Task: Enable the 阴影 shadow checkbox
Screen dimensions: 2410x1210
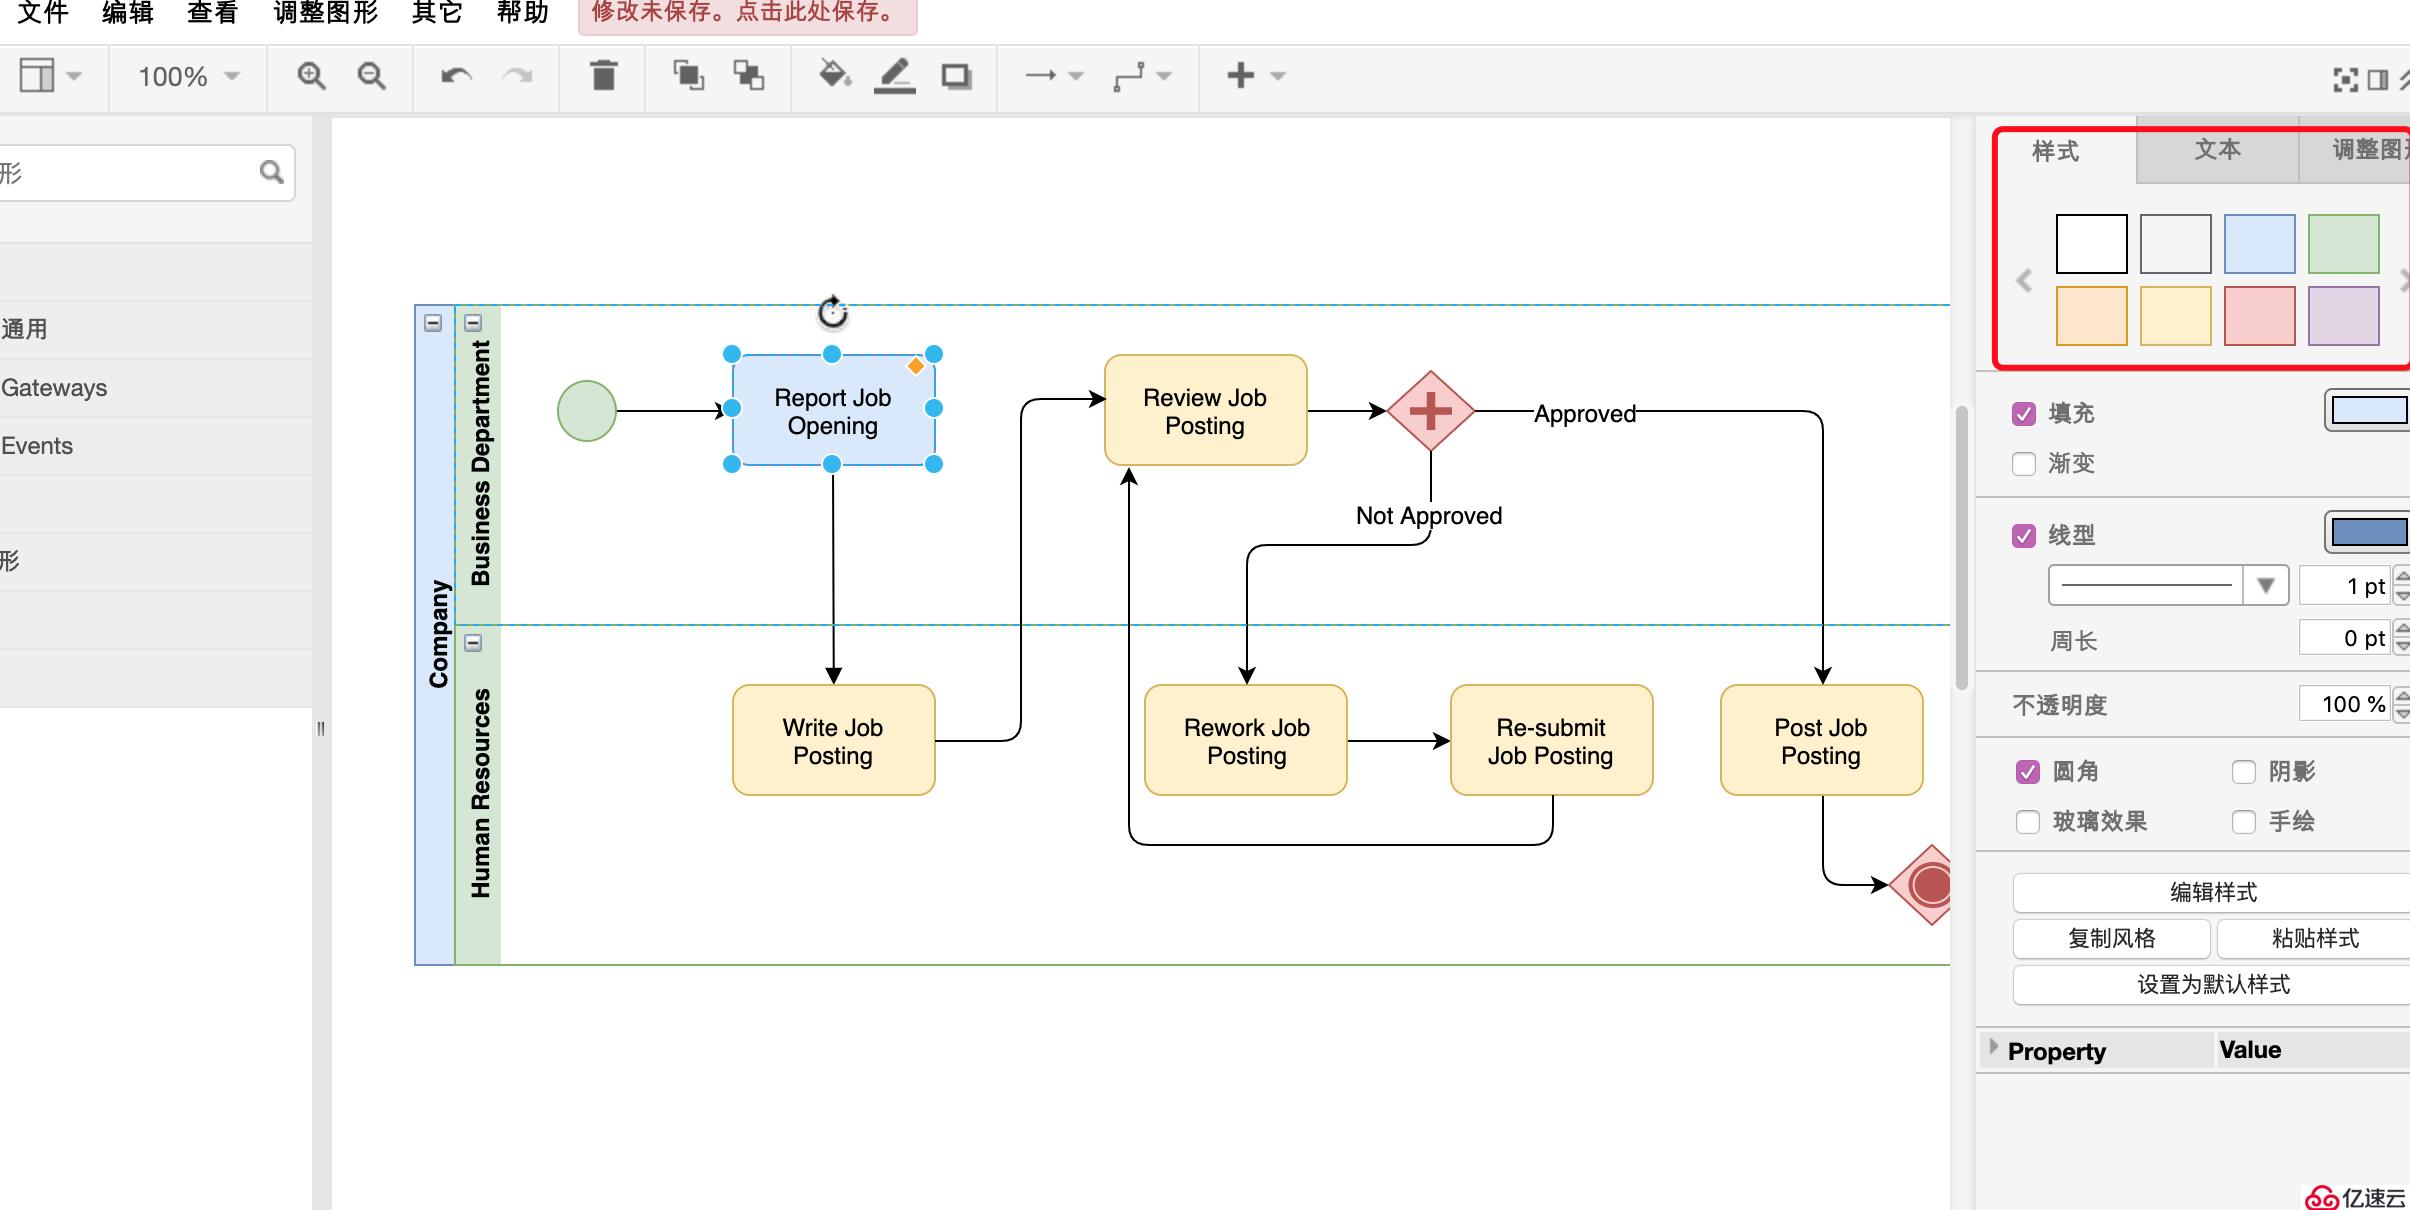Action: 2244,772
